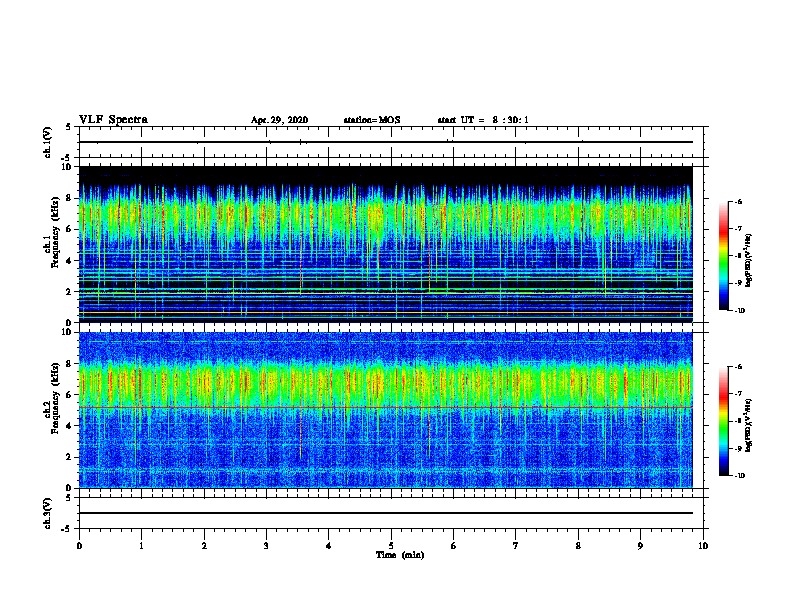The image size is (792, 612).
Task: Select the ch.2 color bar log(PSD) label
Action: point(748,425)
